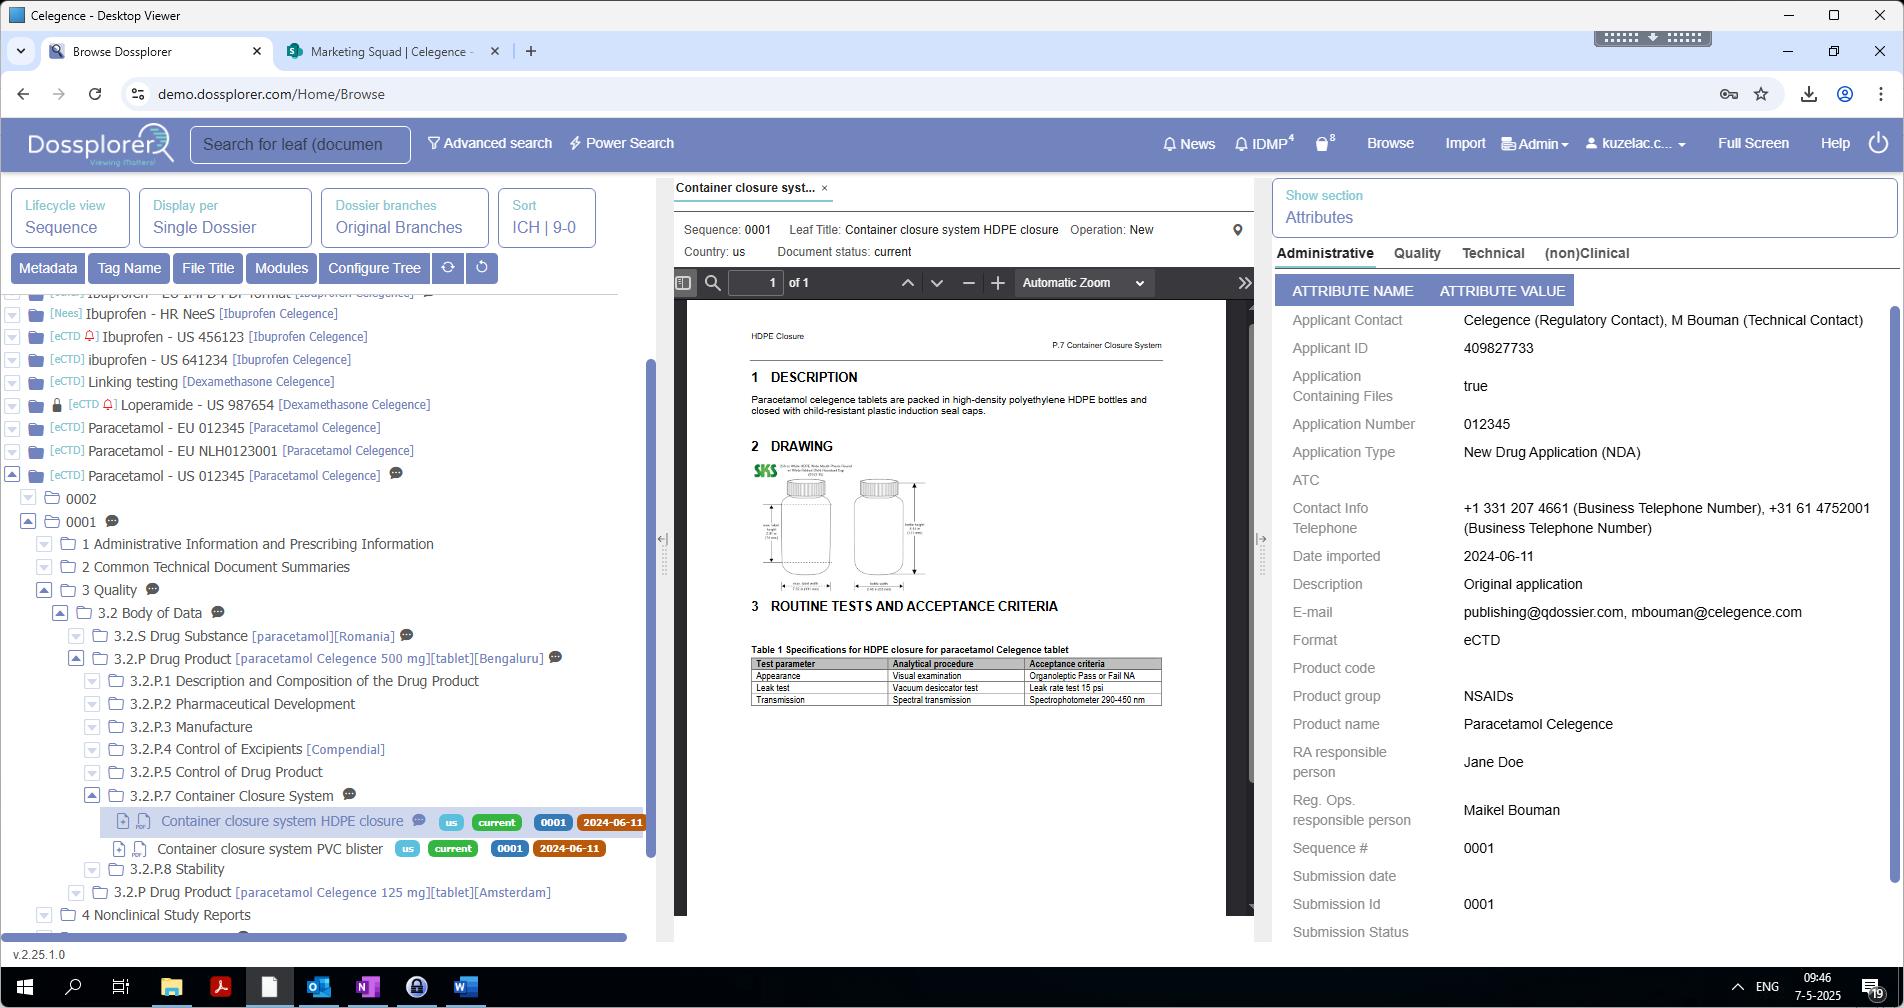1904x1008 pixels.
Task: Collapse the 3.2.P.7 Container Closure System node
Action: pyautogui.click(x=92, y=795)
